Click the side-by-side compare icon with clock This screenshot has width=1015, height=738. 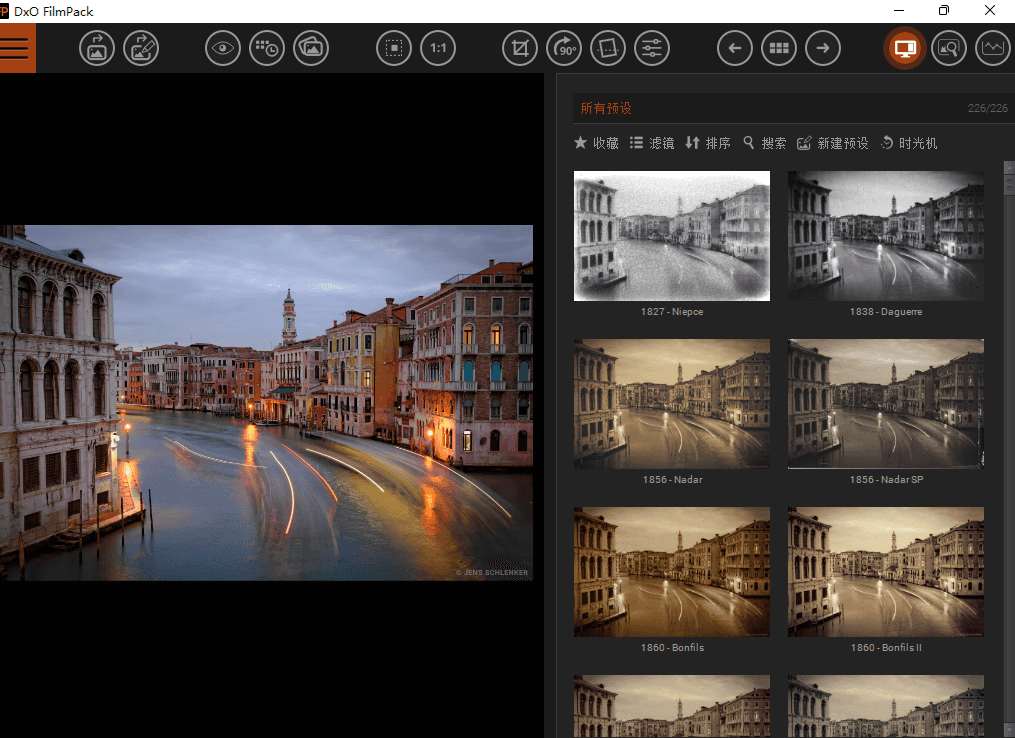pos(267,48)
